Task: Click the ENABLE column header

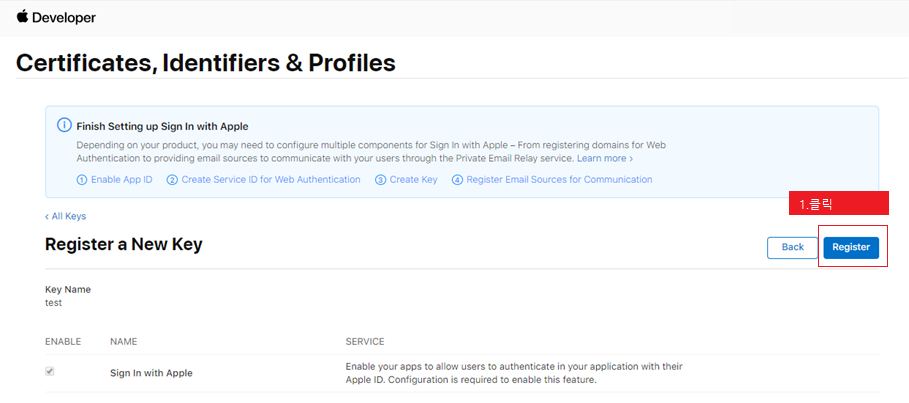Action: 63,342
